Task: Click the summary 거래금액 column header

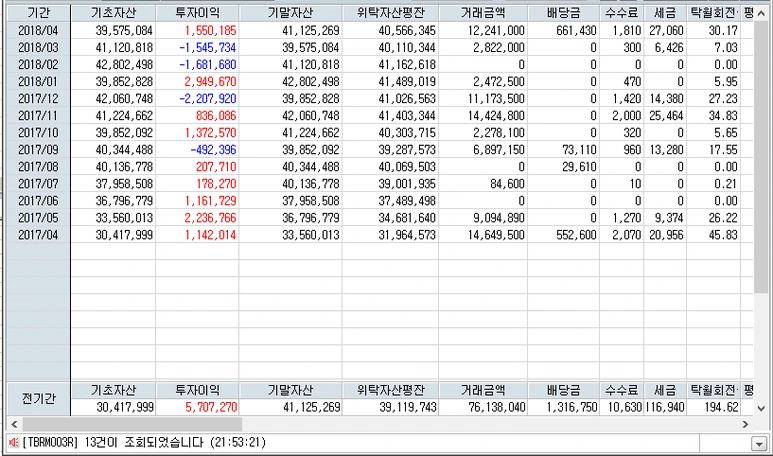Action: [x=483, y=390]
